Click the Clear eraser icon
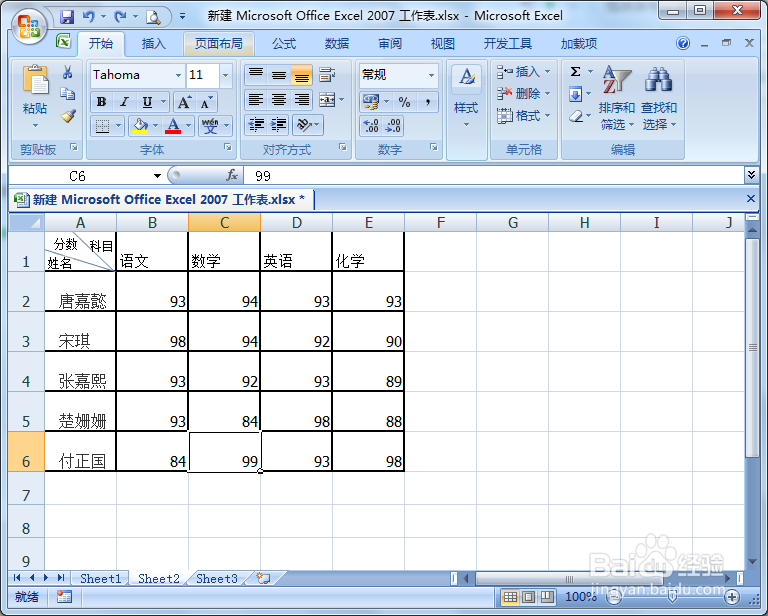768x616 pixels. tap(576, 116)
